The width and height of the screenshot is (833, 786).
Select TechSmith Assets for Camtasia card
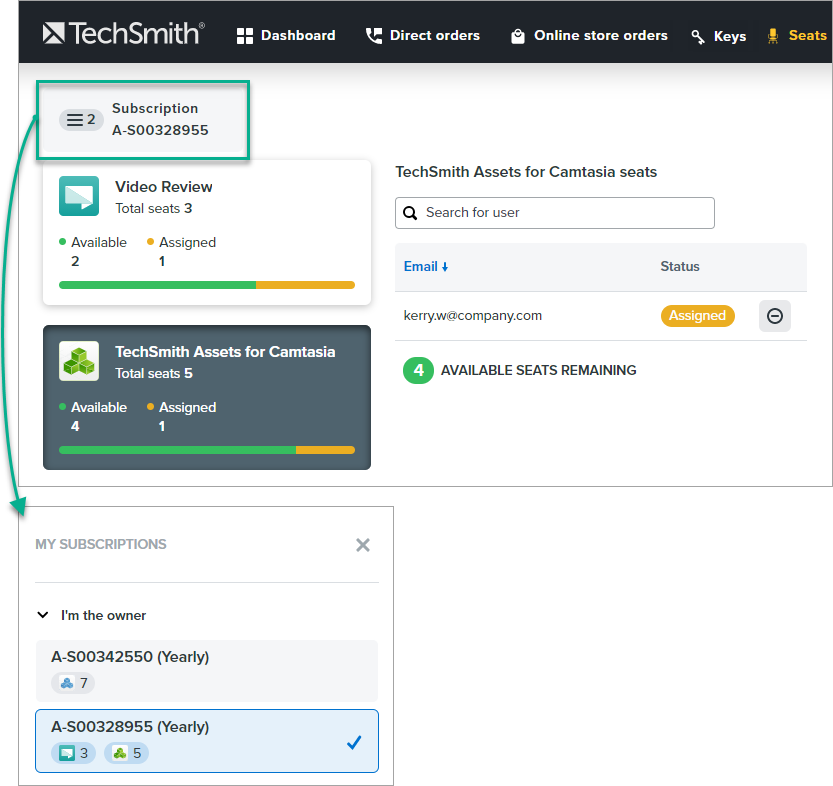click(207, 397)
